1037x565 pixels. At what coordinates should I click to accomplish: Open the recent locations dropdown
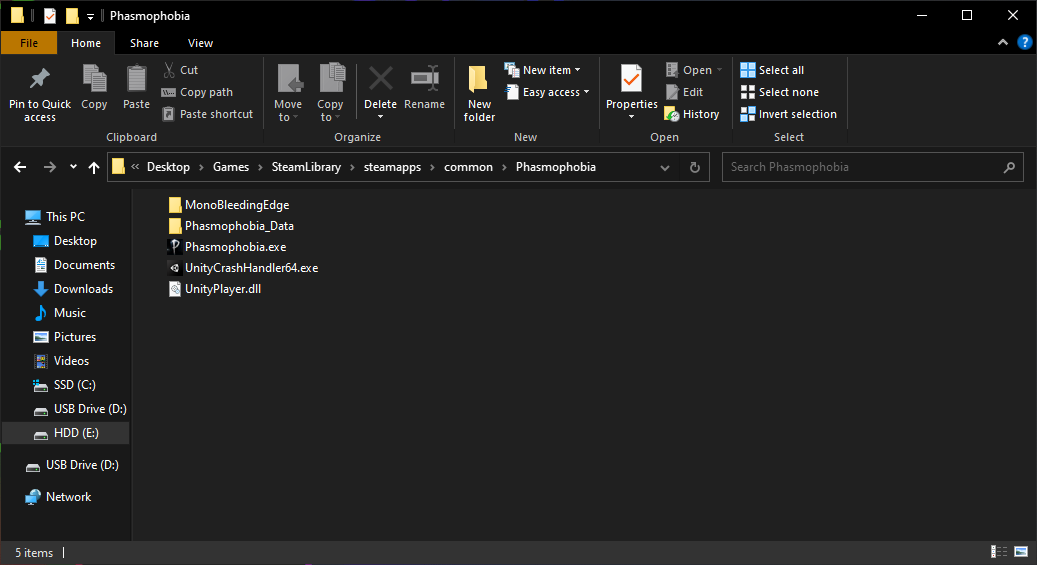73,167
